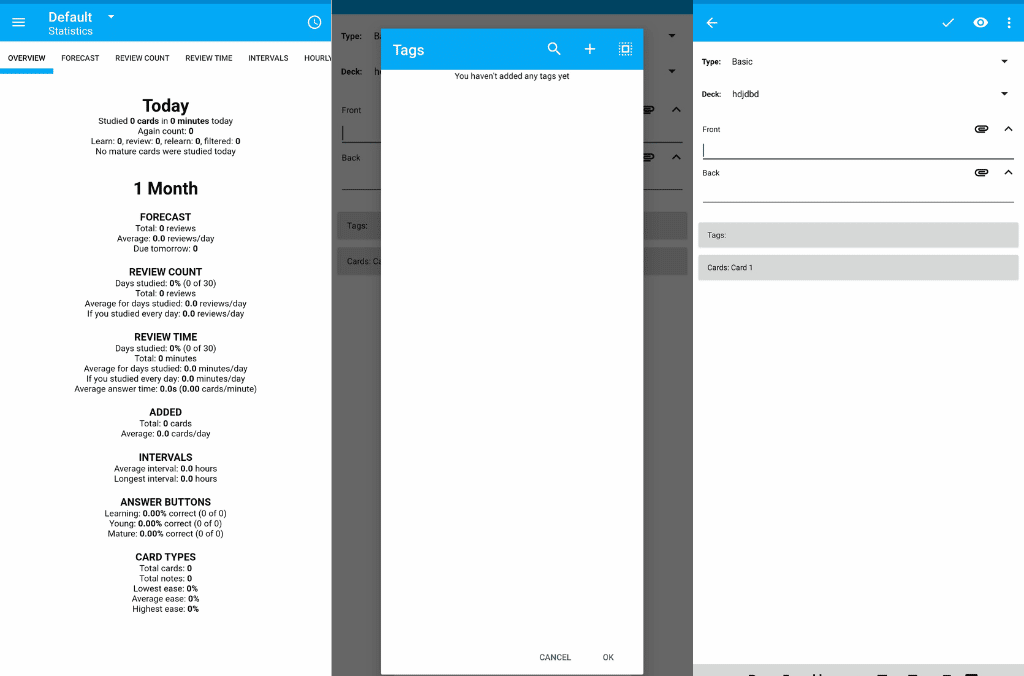Preview card with the eye icon
This screenshot has height=676, width=1024.
tap(981, 23)
